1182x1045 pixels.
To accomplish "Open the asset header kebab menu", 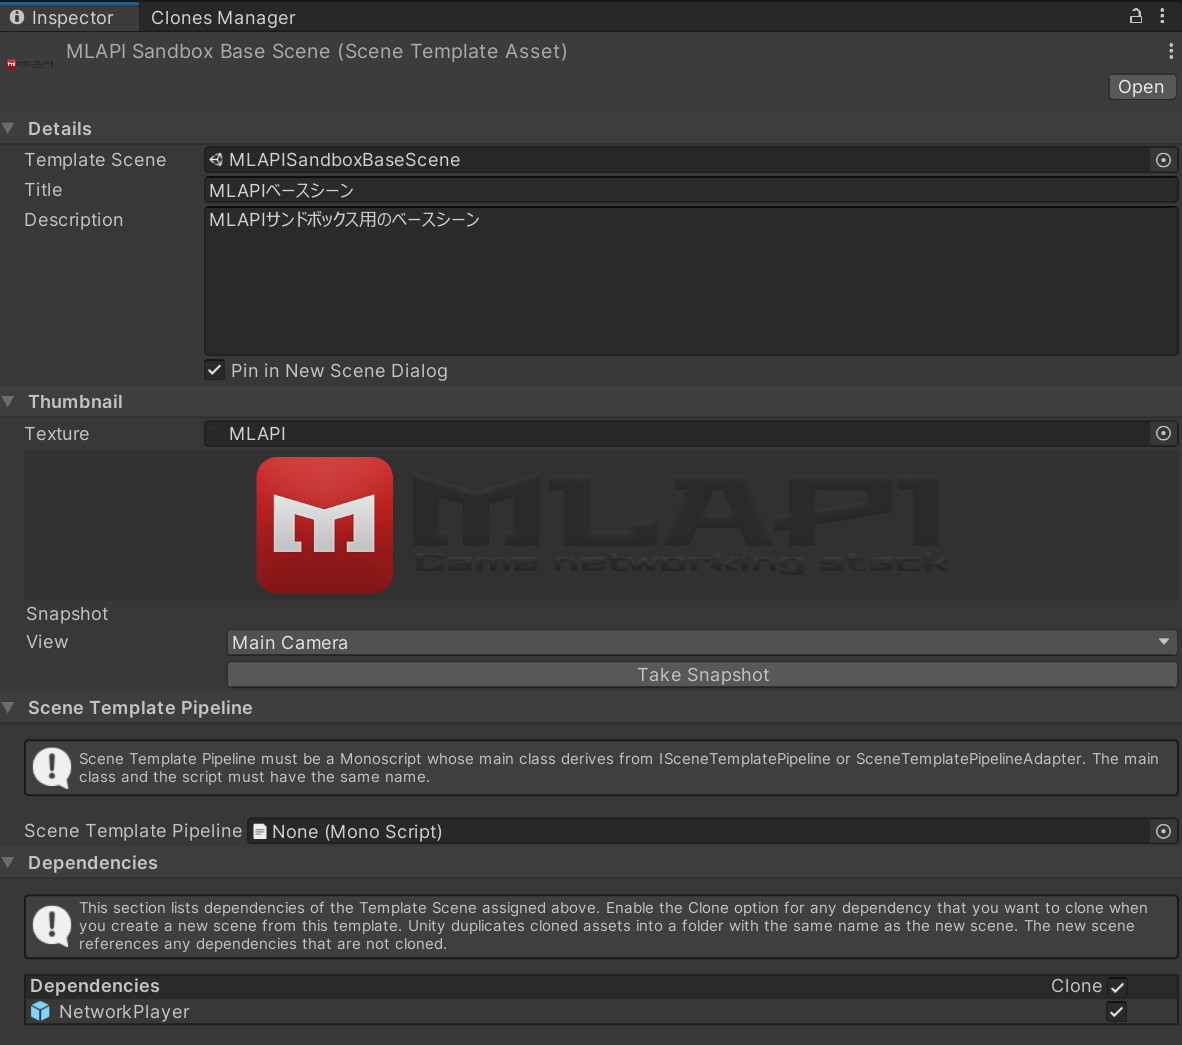I will [x=1170, y=51].
